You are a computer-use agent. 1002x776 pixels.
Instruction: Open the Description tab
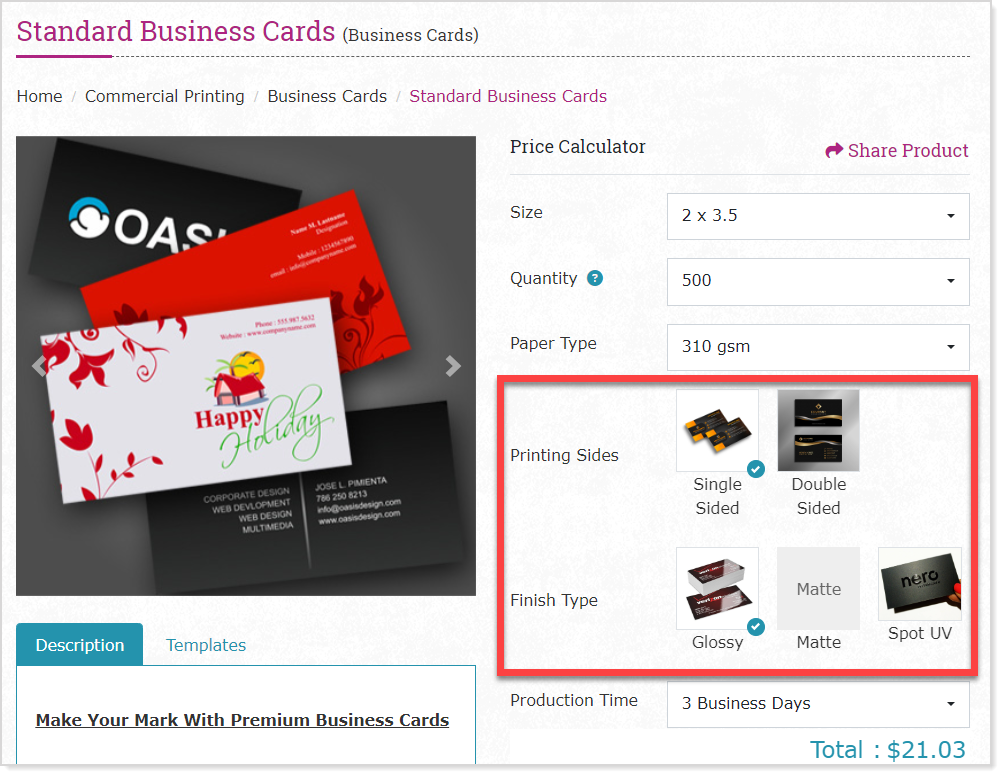pos(80,646)
